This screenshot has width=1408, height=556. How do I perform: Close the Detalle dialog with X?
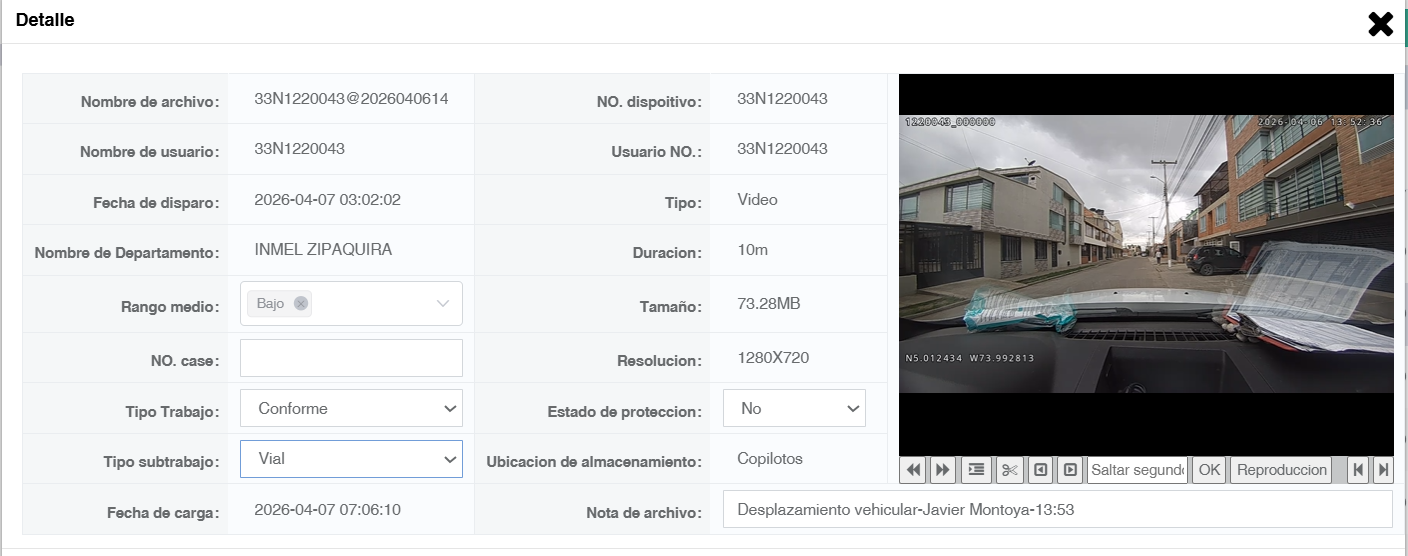coord(1381,24)
